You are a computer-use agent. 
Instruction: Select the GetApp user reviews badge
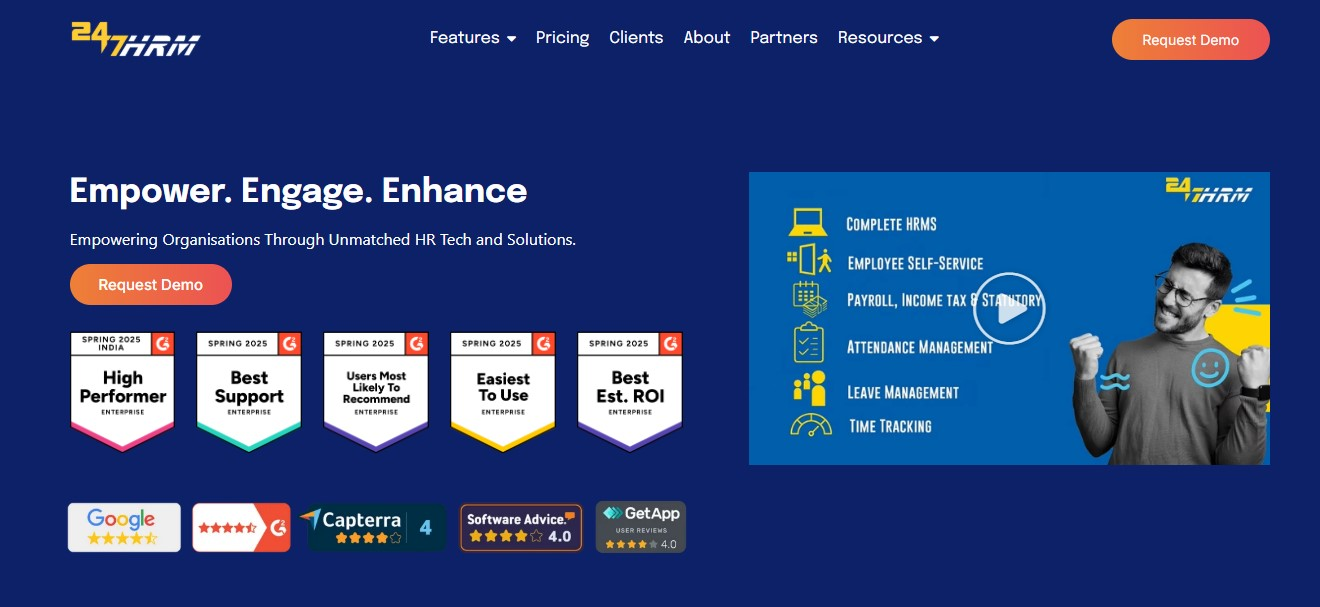coord(640,527)
